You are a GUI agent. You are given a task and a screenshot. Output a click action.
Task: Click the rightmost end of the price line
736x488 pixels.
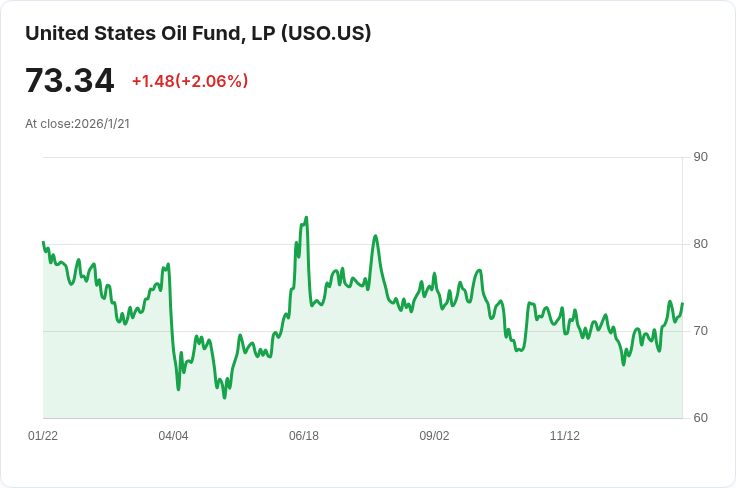tap(682, 303)
